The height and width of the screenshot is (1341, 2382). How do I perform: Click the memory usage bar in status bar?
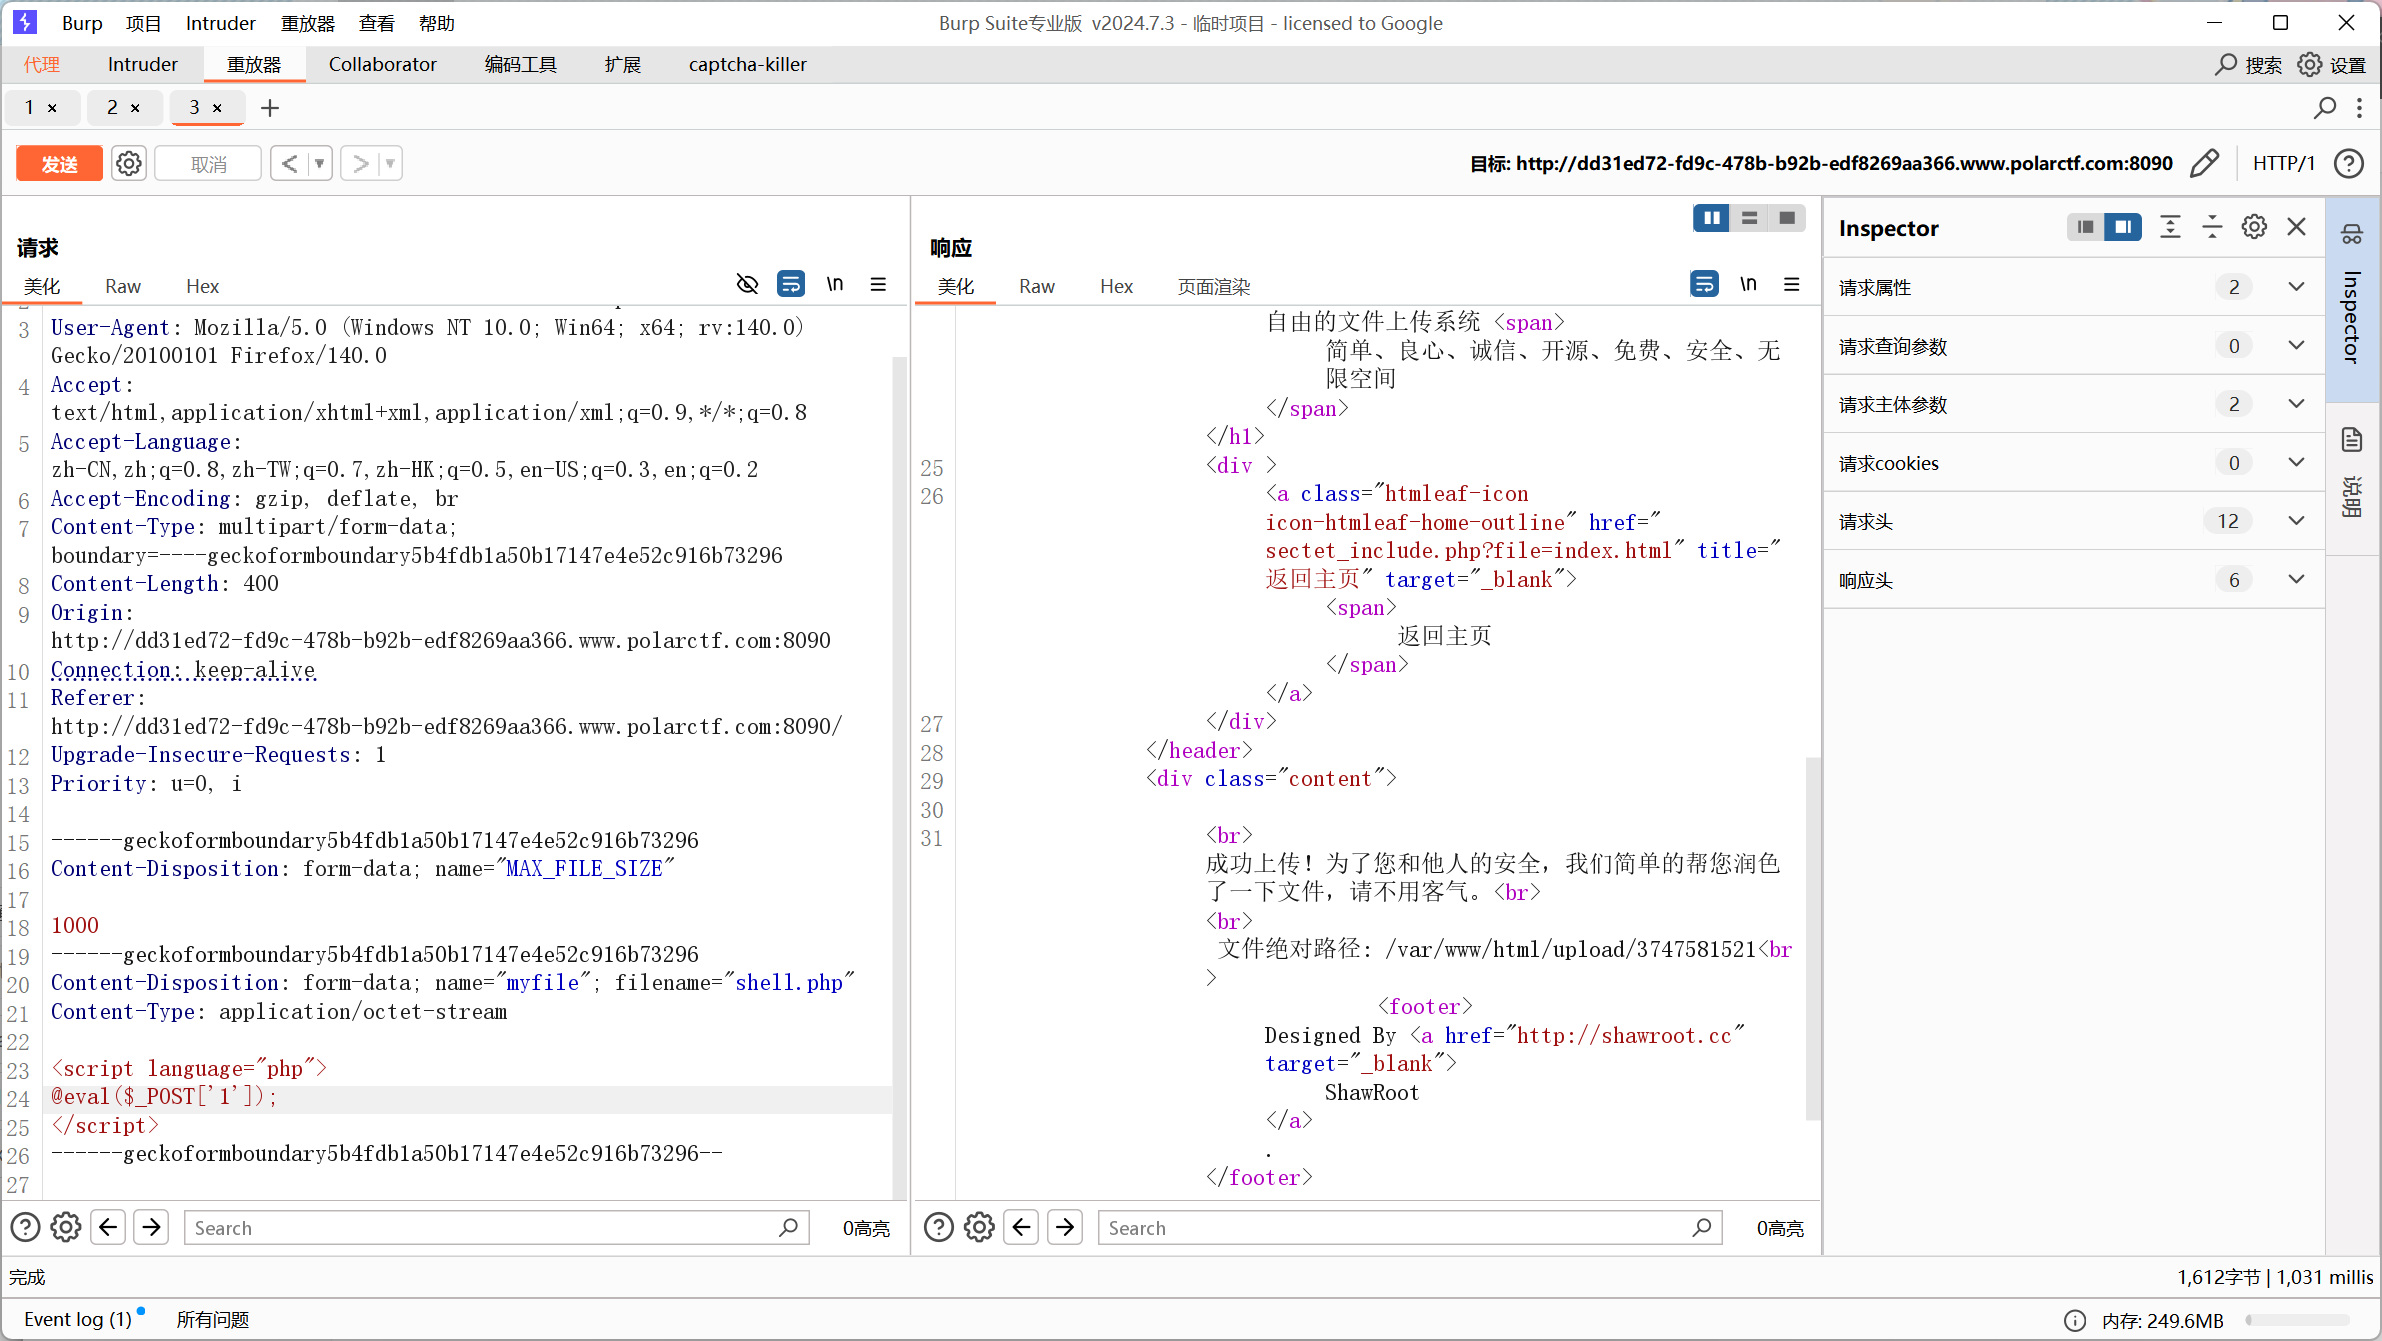(x=2297, y=1320)
